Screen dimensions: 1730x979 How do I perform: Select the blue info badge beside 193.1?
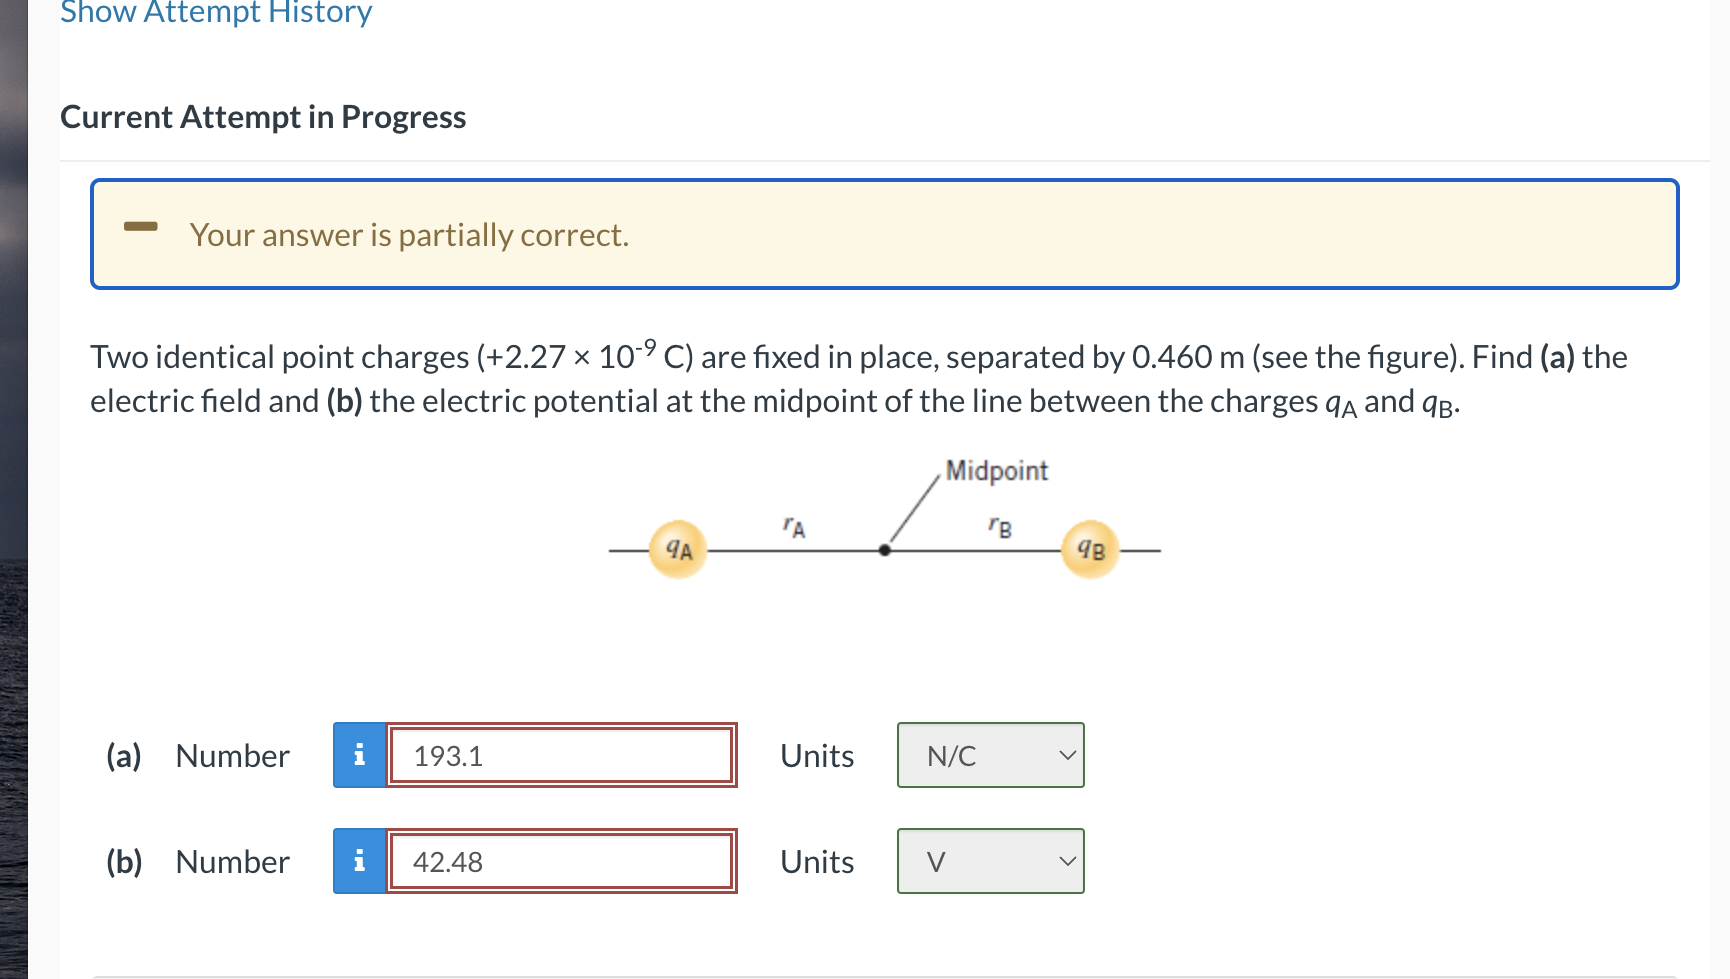click(359, 756)
